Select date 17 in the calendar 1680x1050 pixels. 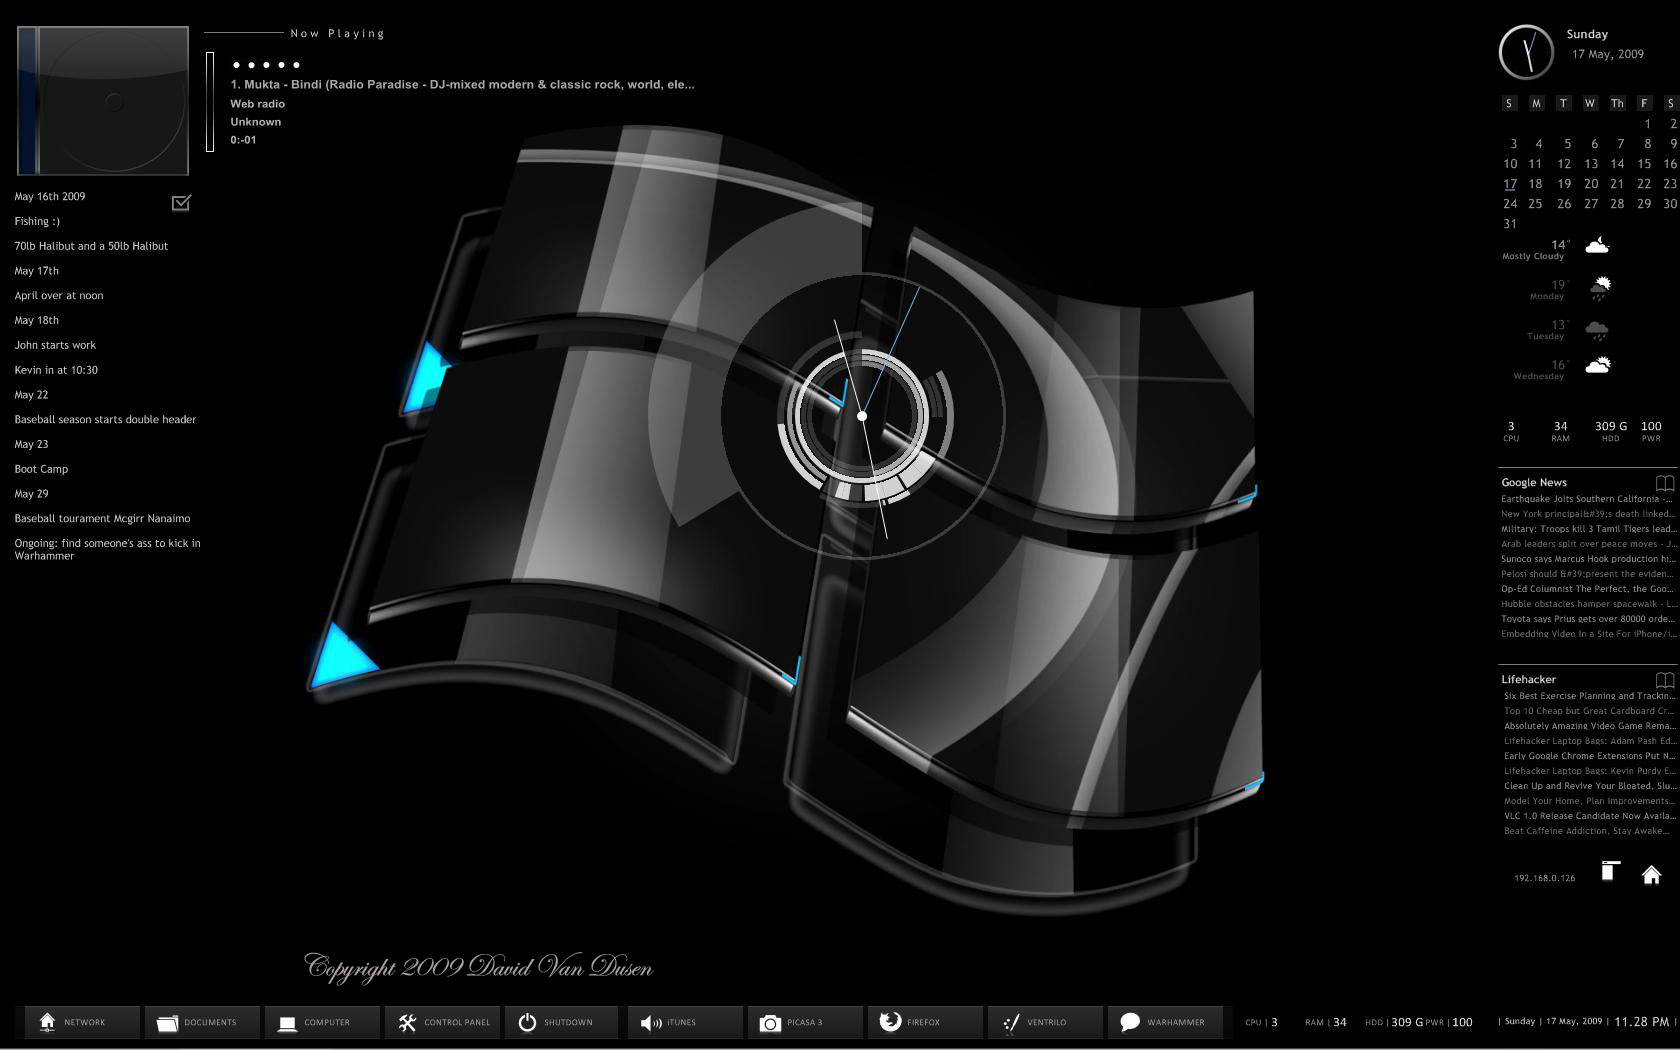(1510, 184)
